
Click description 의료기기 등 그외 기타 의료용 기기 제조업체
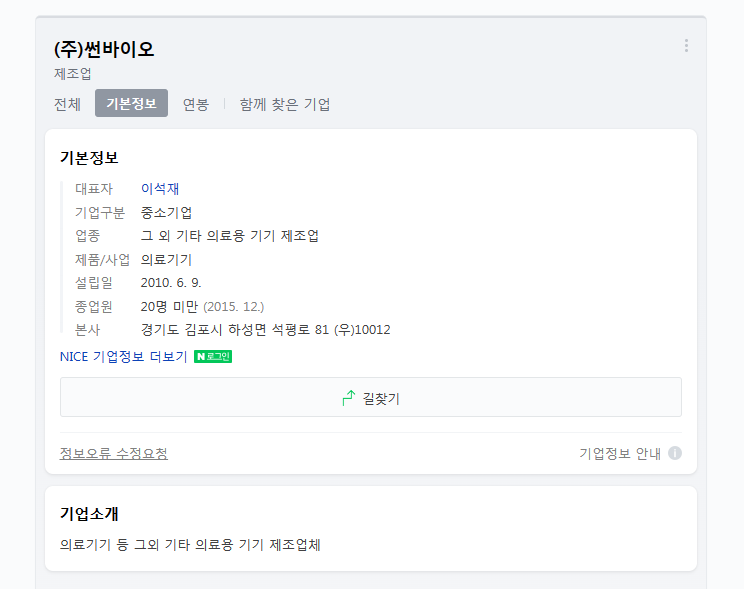click(190, 544)
